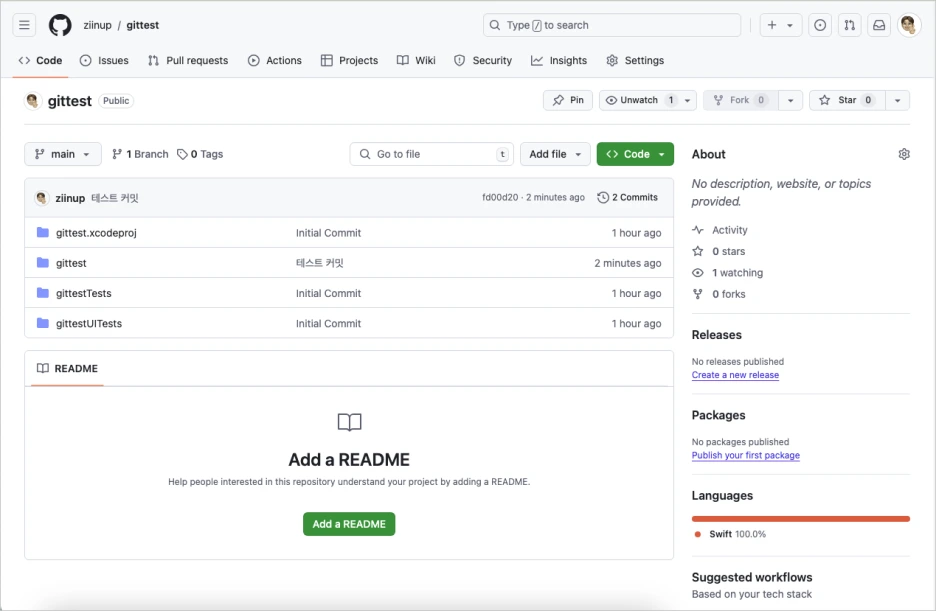Expand the Unwatch notifications dropdown
The image size is (936, 611).
pos(687,100)
